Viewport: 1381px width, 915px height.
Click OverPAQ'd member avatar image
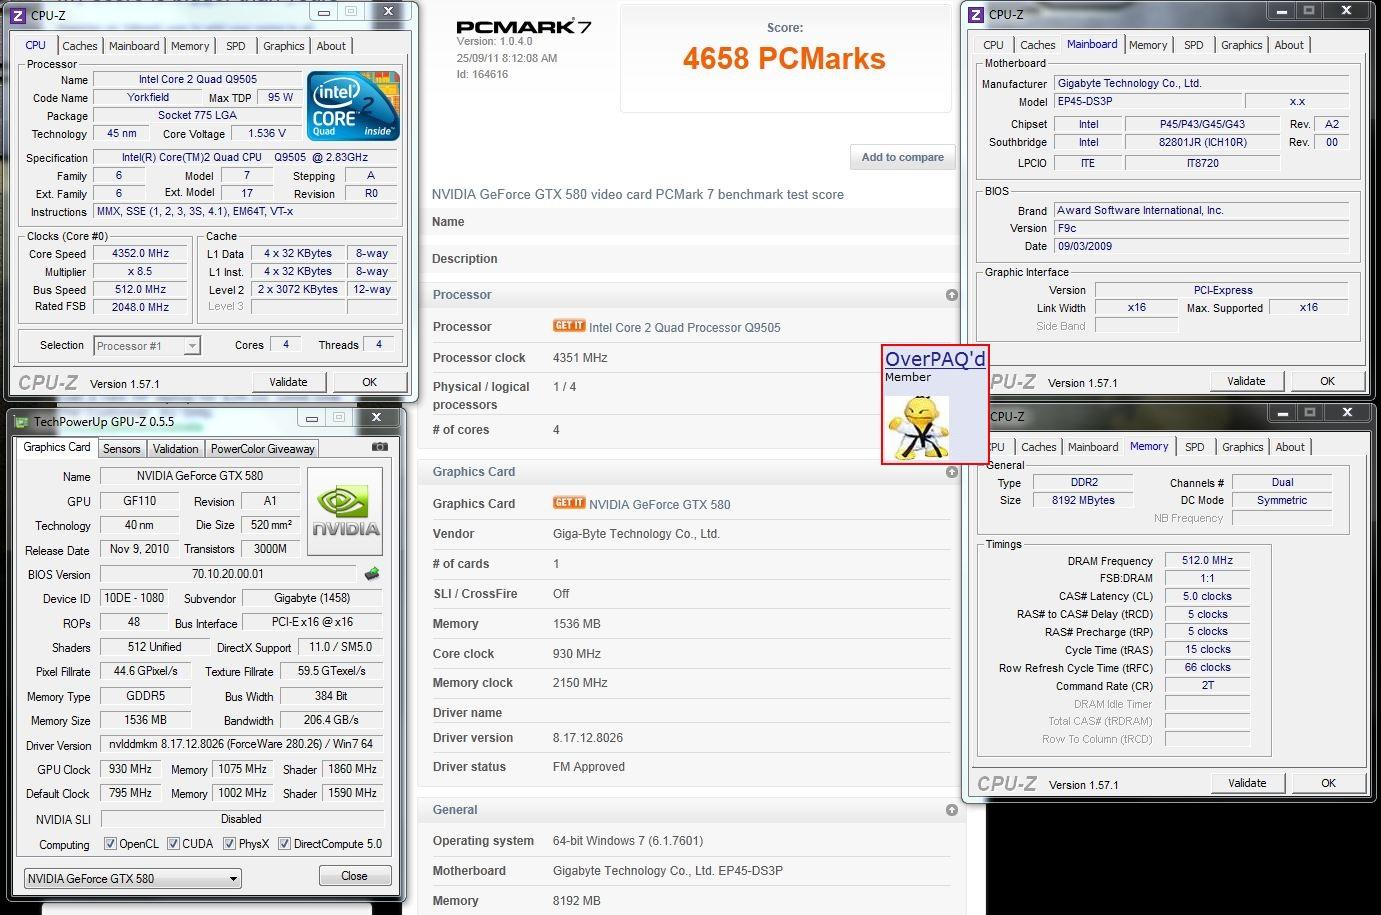pyautogui.click(x=919, y=427)
